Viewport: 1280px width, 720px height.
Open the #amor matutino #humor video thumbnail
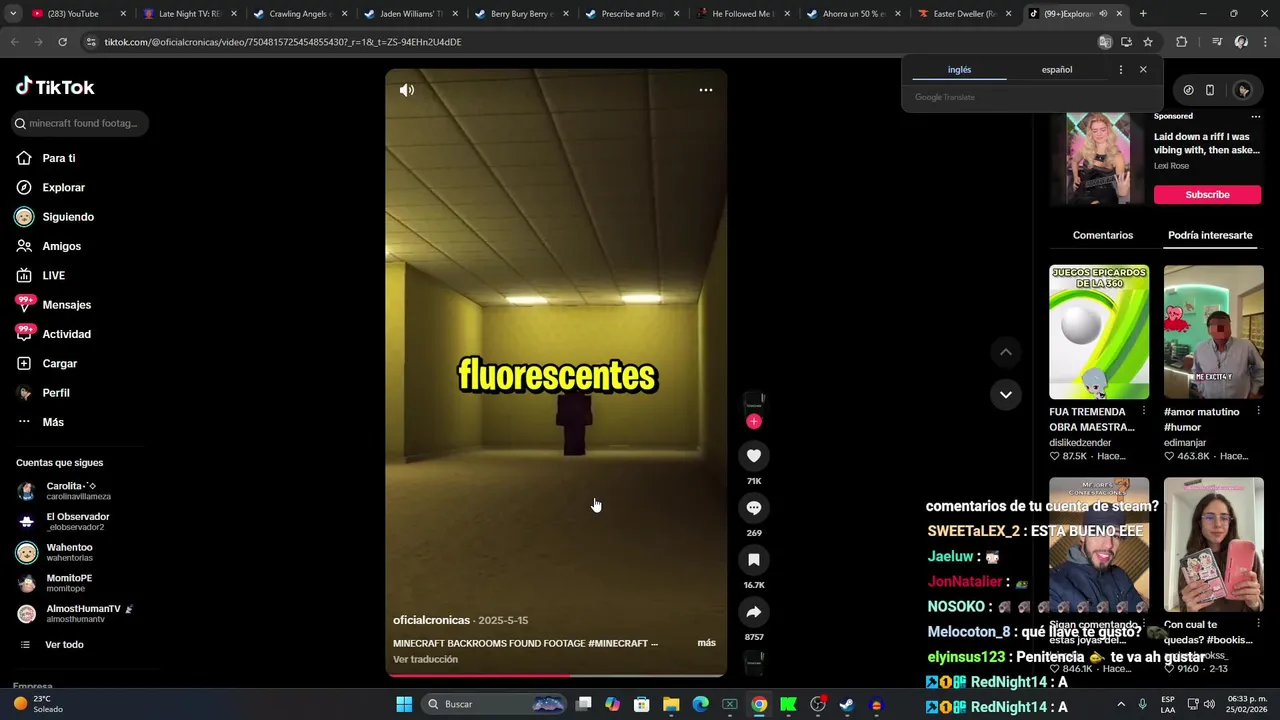[x=1213, y=332]
